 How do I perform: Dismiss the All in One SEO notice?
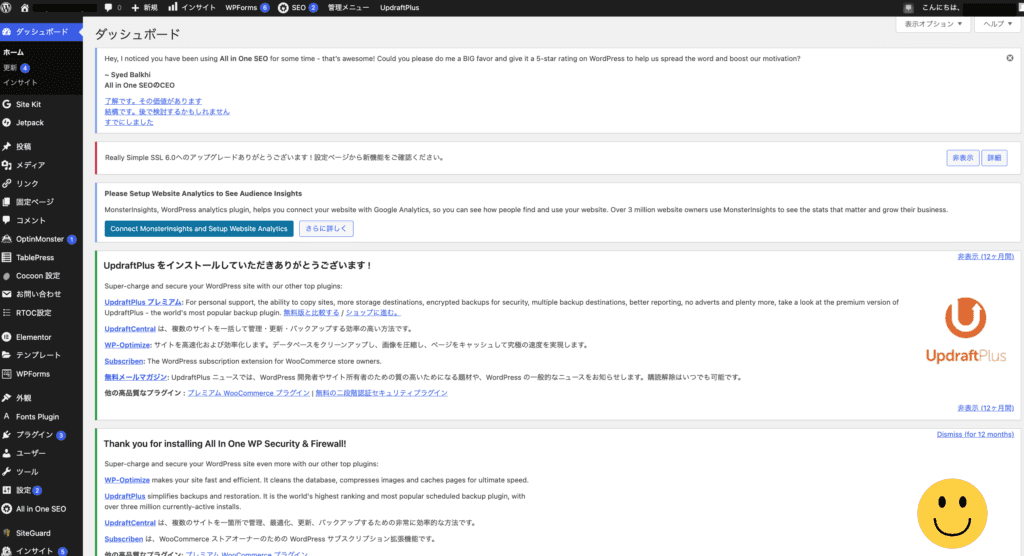point(1010,58)
